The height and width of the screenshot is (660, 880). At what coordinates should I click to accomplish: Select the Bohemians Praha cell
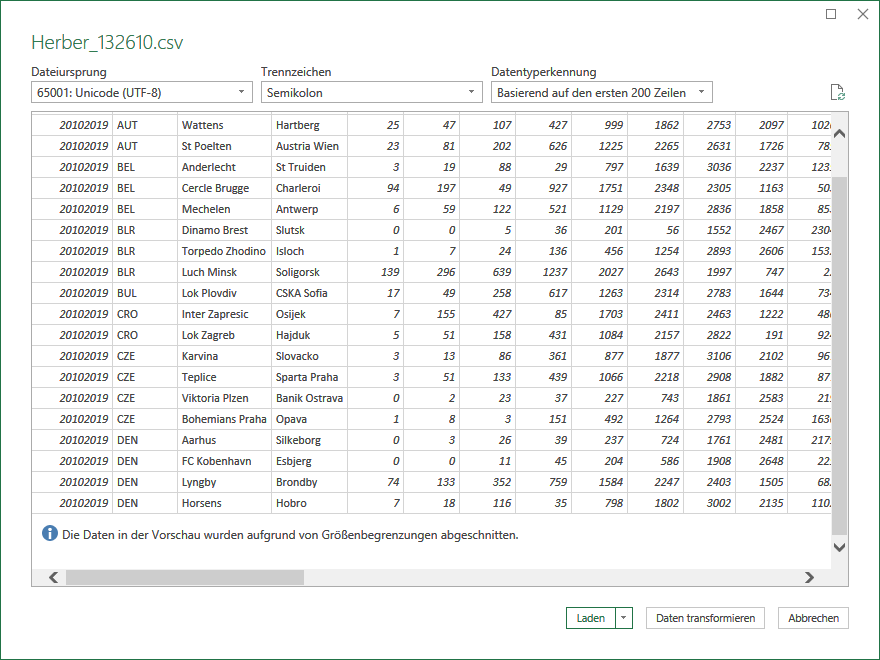(224, 419)
